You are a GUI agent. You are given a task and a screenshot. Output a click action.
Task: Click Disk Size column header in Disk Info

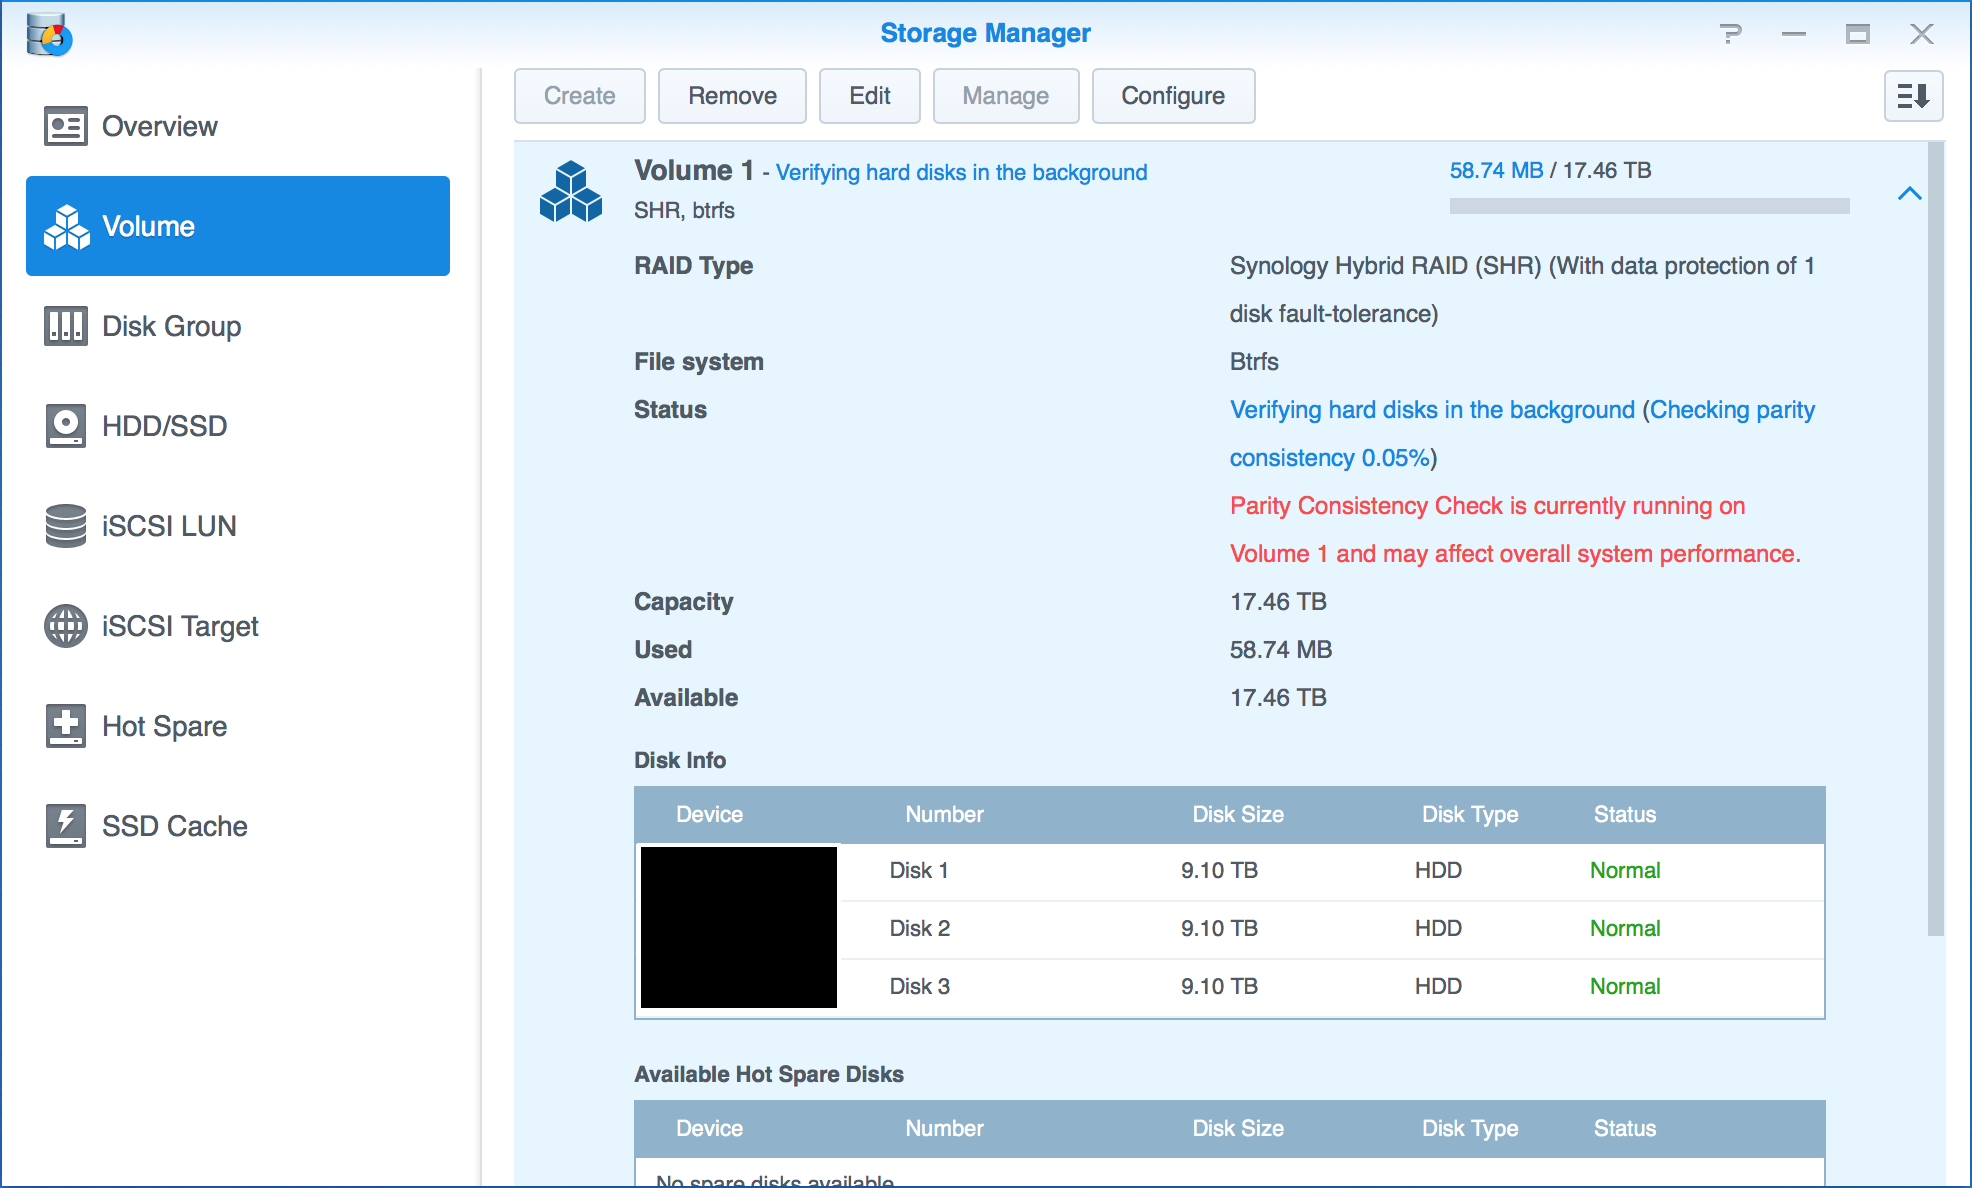coord(1238,815)
